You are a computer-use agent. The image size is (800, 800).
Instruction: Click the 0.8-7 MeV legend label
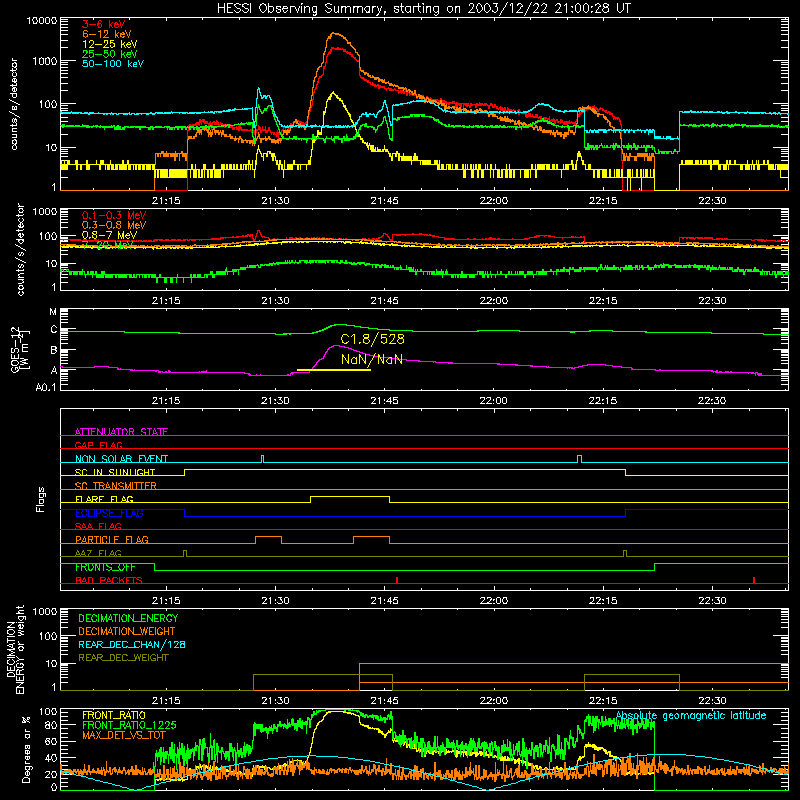tap(109, 235)
